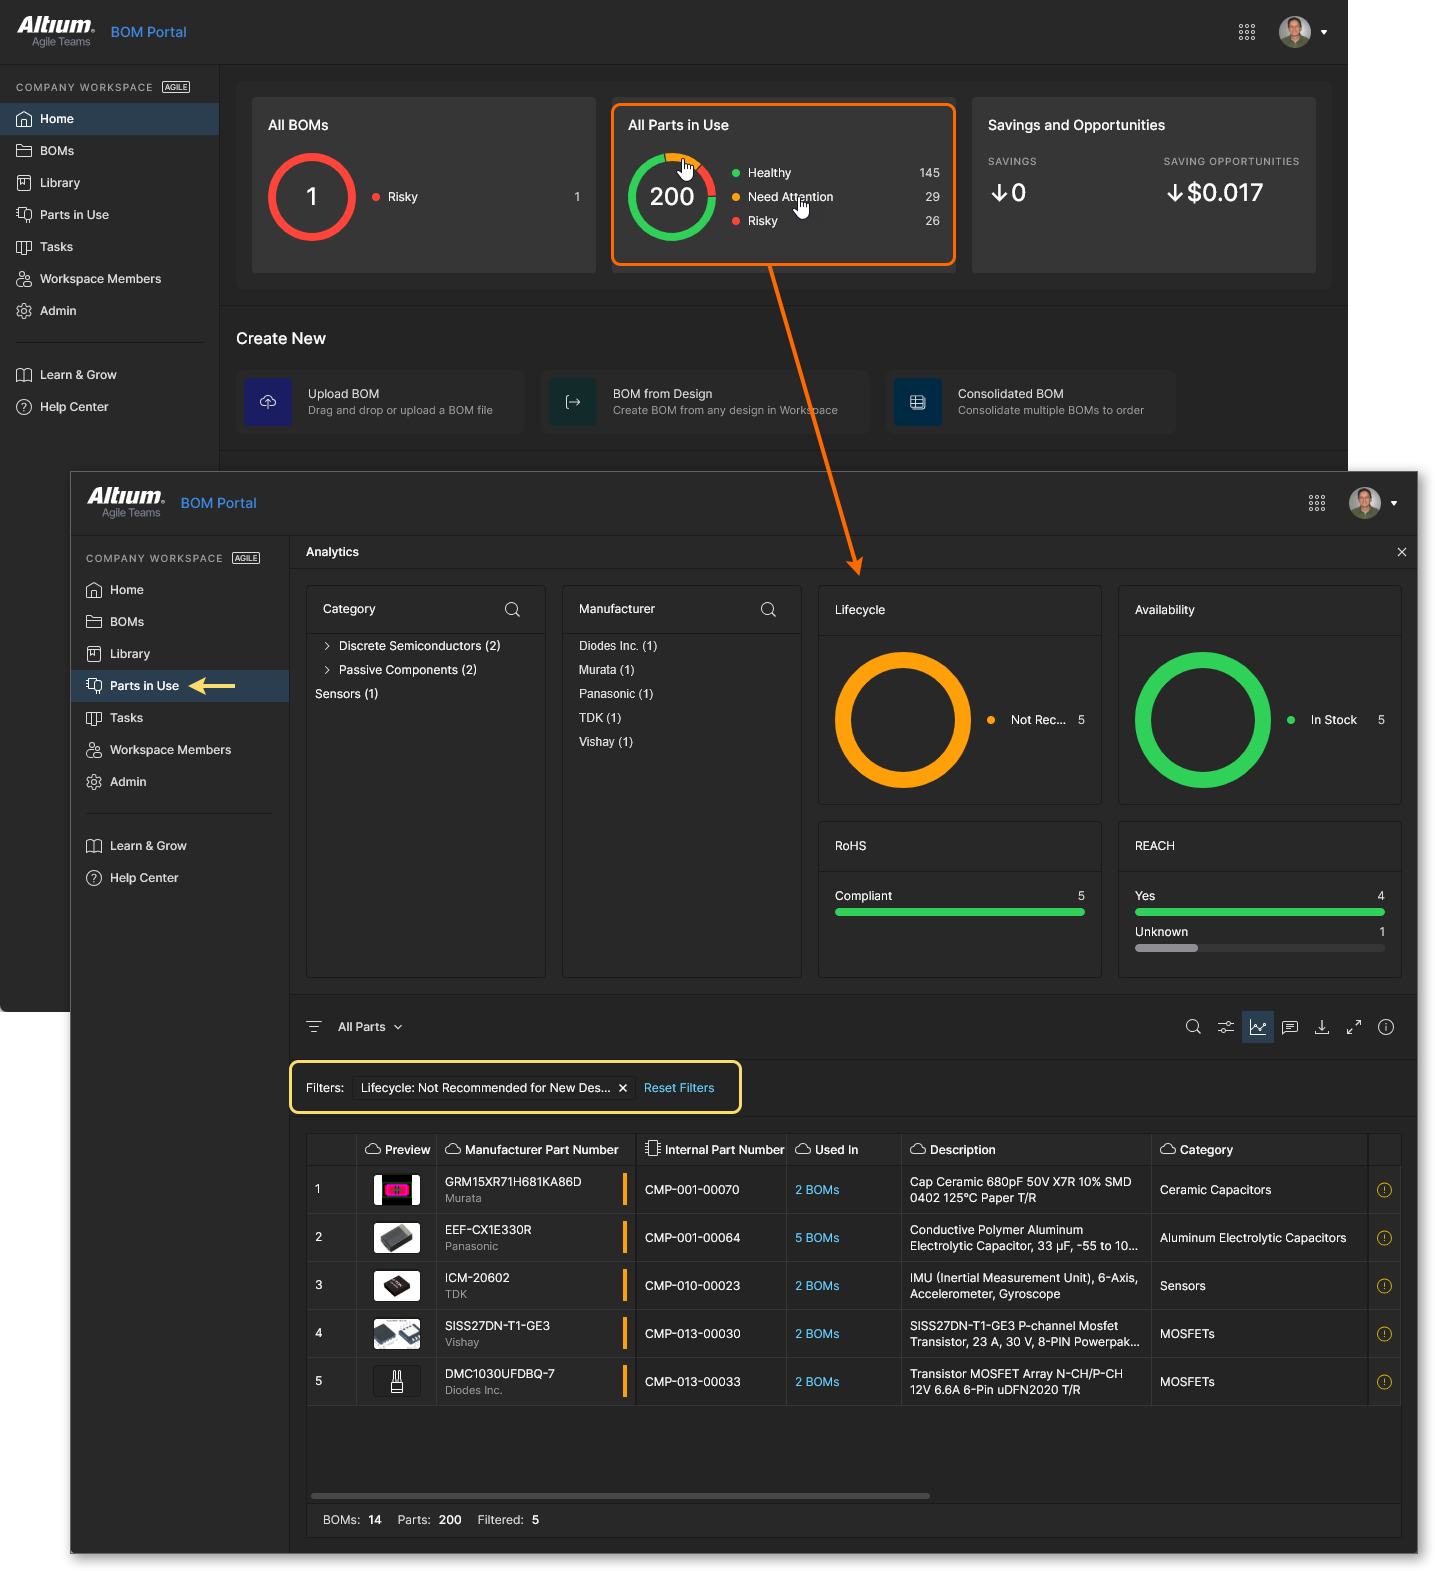This screenshot has width=1435, height=1571.
Task: Toggle the Analytics chart icon
Action: [1258, 1027]
